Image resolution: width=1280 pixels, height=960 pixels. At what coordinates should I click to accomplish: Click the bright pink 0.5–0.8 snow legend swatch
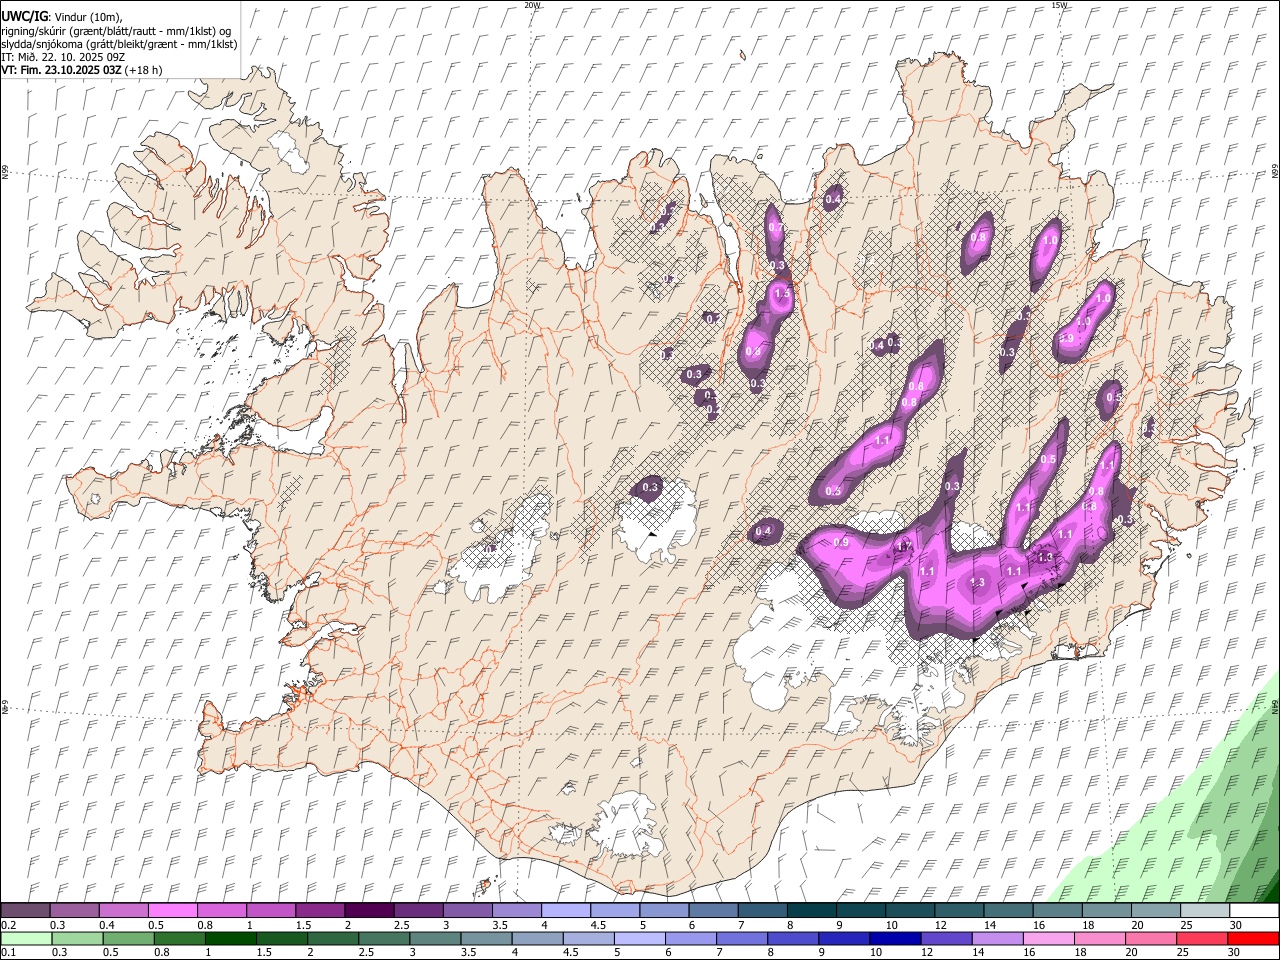pyautogui.click(x=172, y=911)
